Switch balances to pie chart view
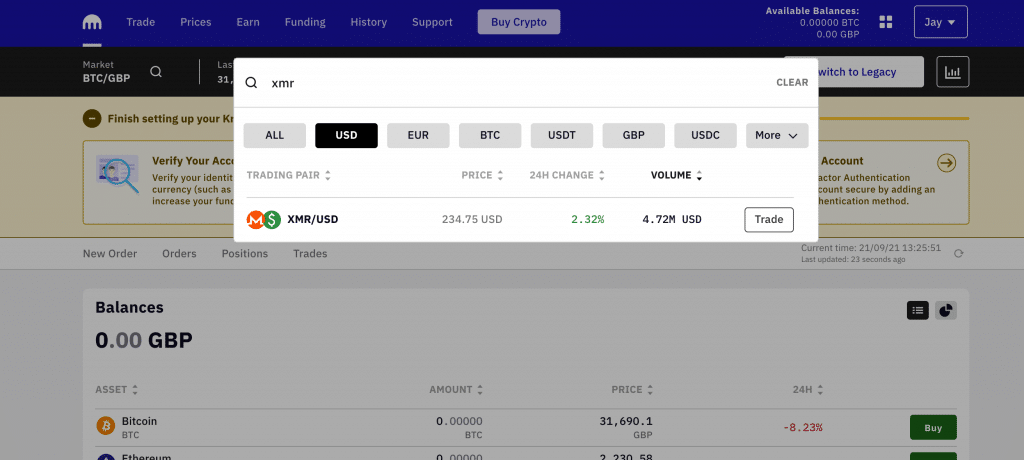The width and height of the screenshot is (1024, 460). pyautogui.click(x=945, y=310)
